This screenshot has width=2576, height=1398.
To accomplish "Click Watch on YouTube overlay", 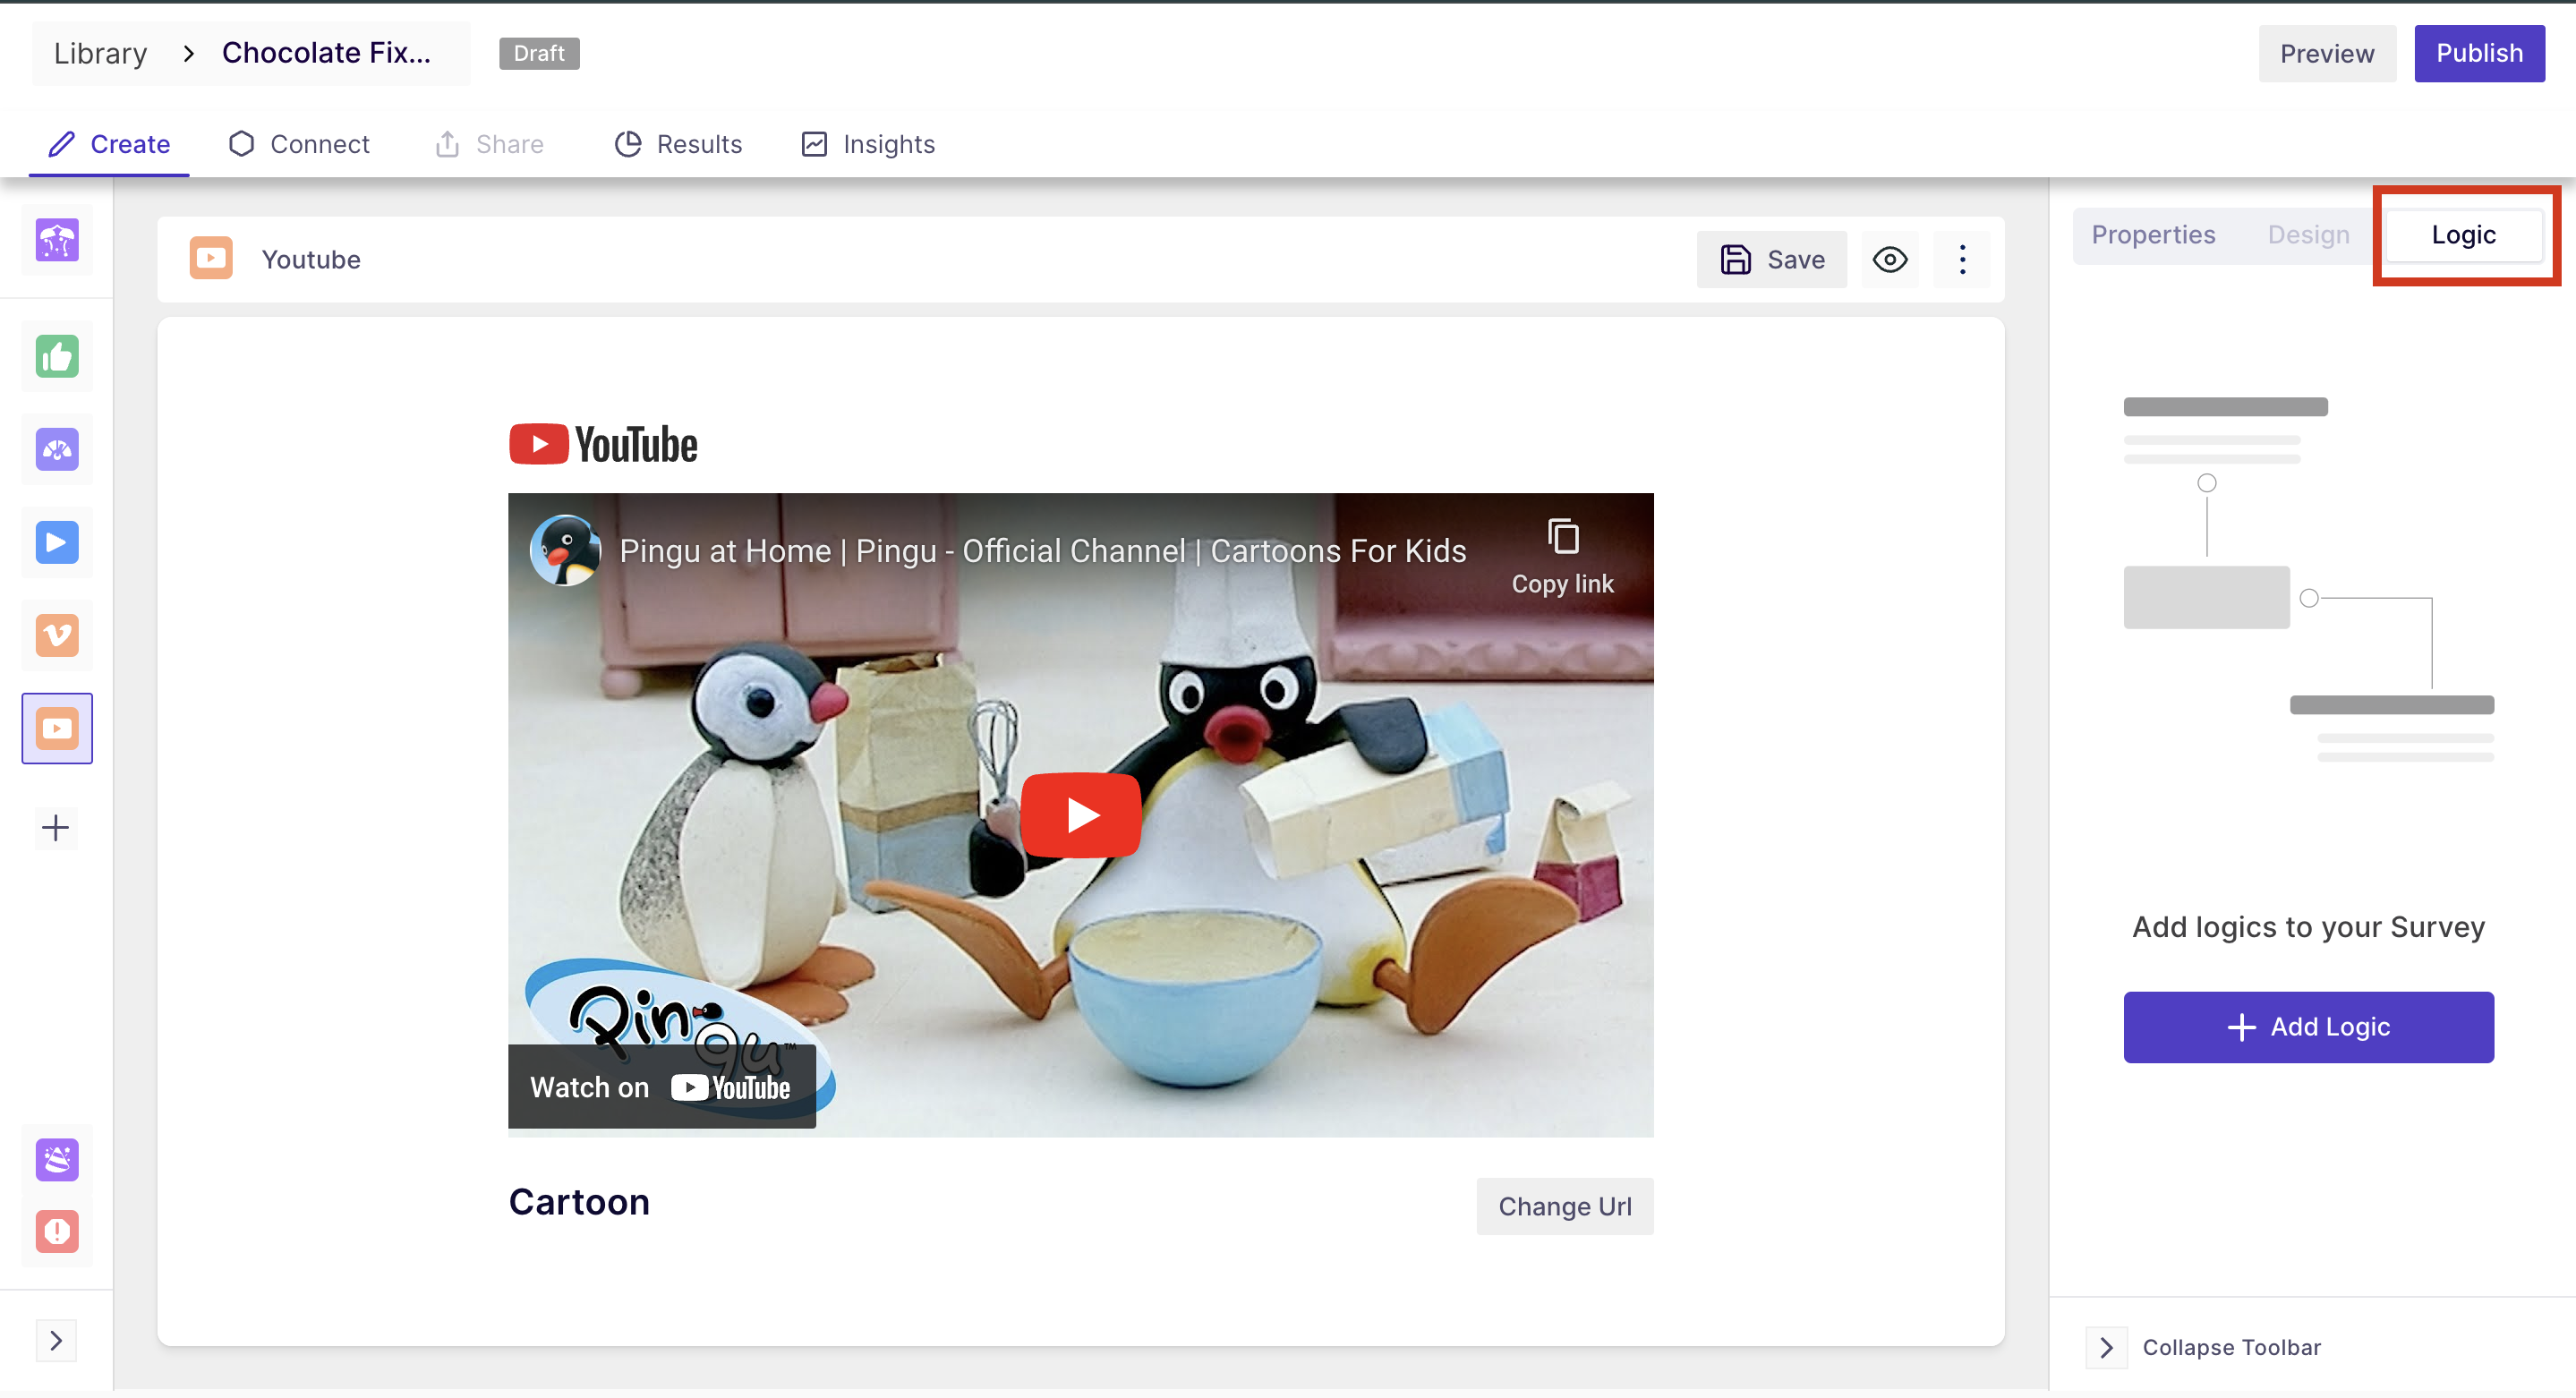I will tap(661, 1087).
